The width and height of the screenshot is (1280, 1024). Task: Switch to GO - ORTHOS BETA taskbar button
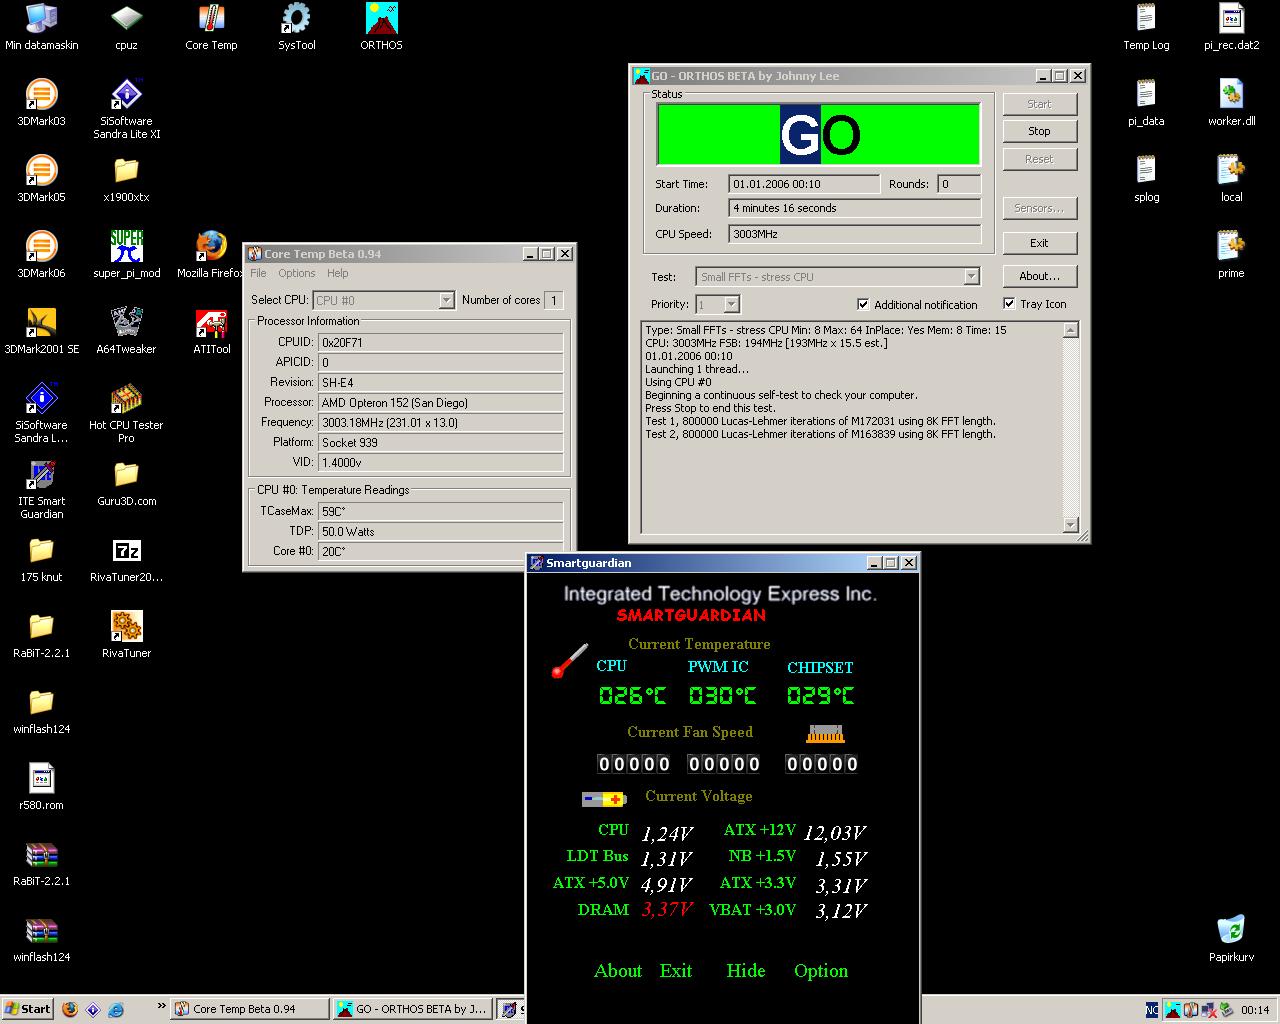click(x=411, y=1009)
